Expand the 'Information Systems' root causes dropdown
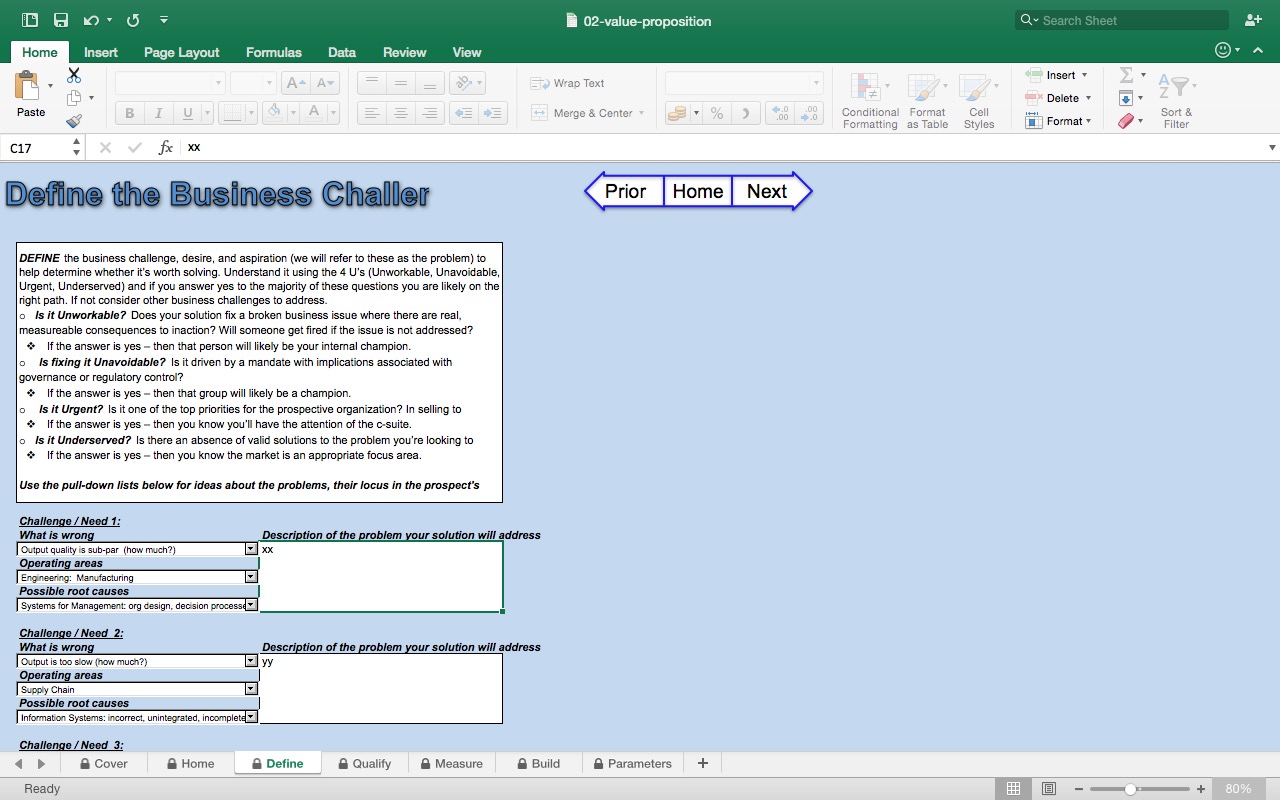The width and height of the screenshot is (1280, 800). click(250, 716)
